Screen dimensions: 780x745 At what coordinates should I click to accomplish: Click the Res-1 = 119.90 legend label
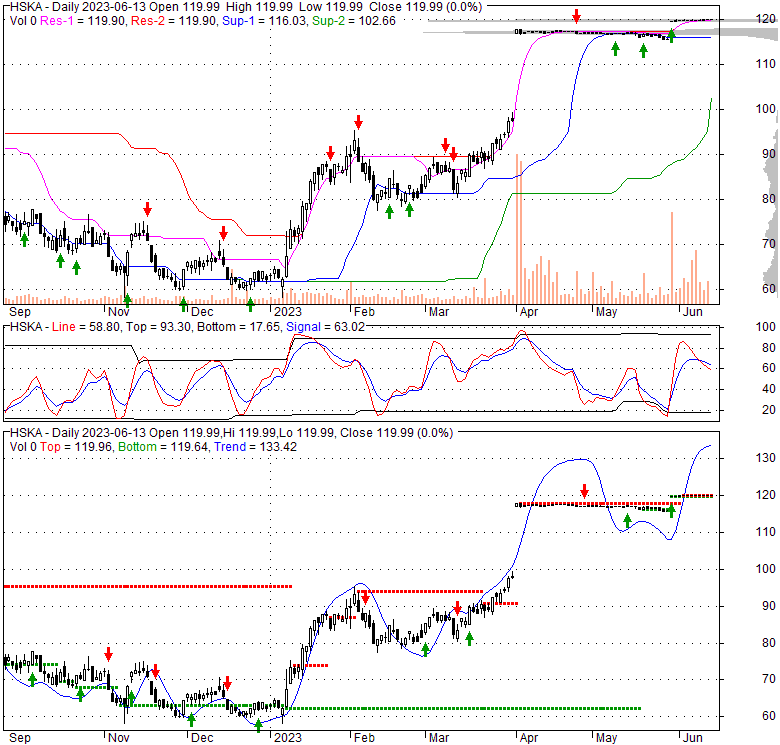pos(84,21)
